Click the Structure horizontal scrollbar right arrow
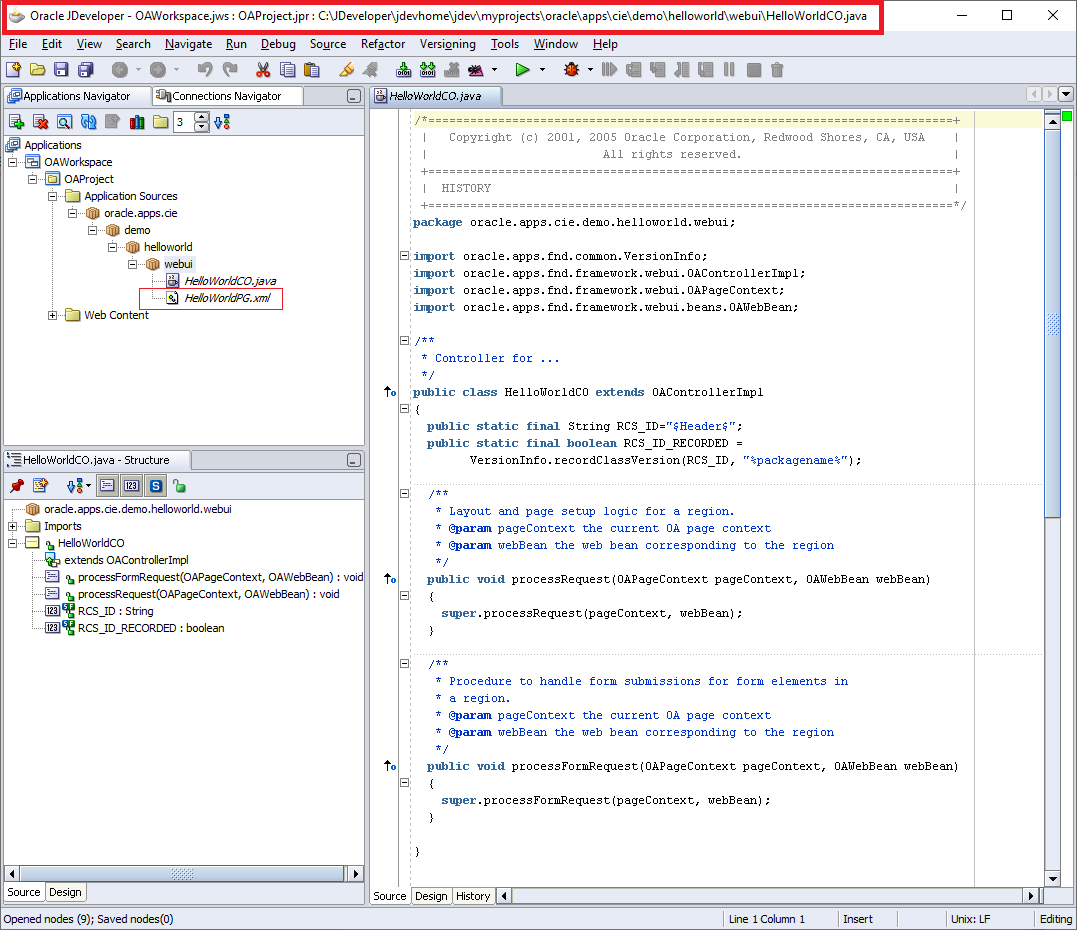 click(355, 874)
